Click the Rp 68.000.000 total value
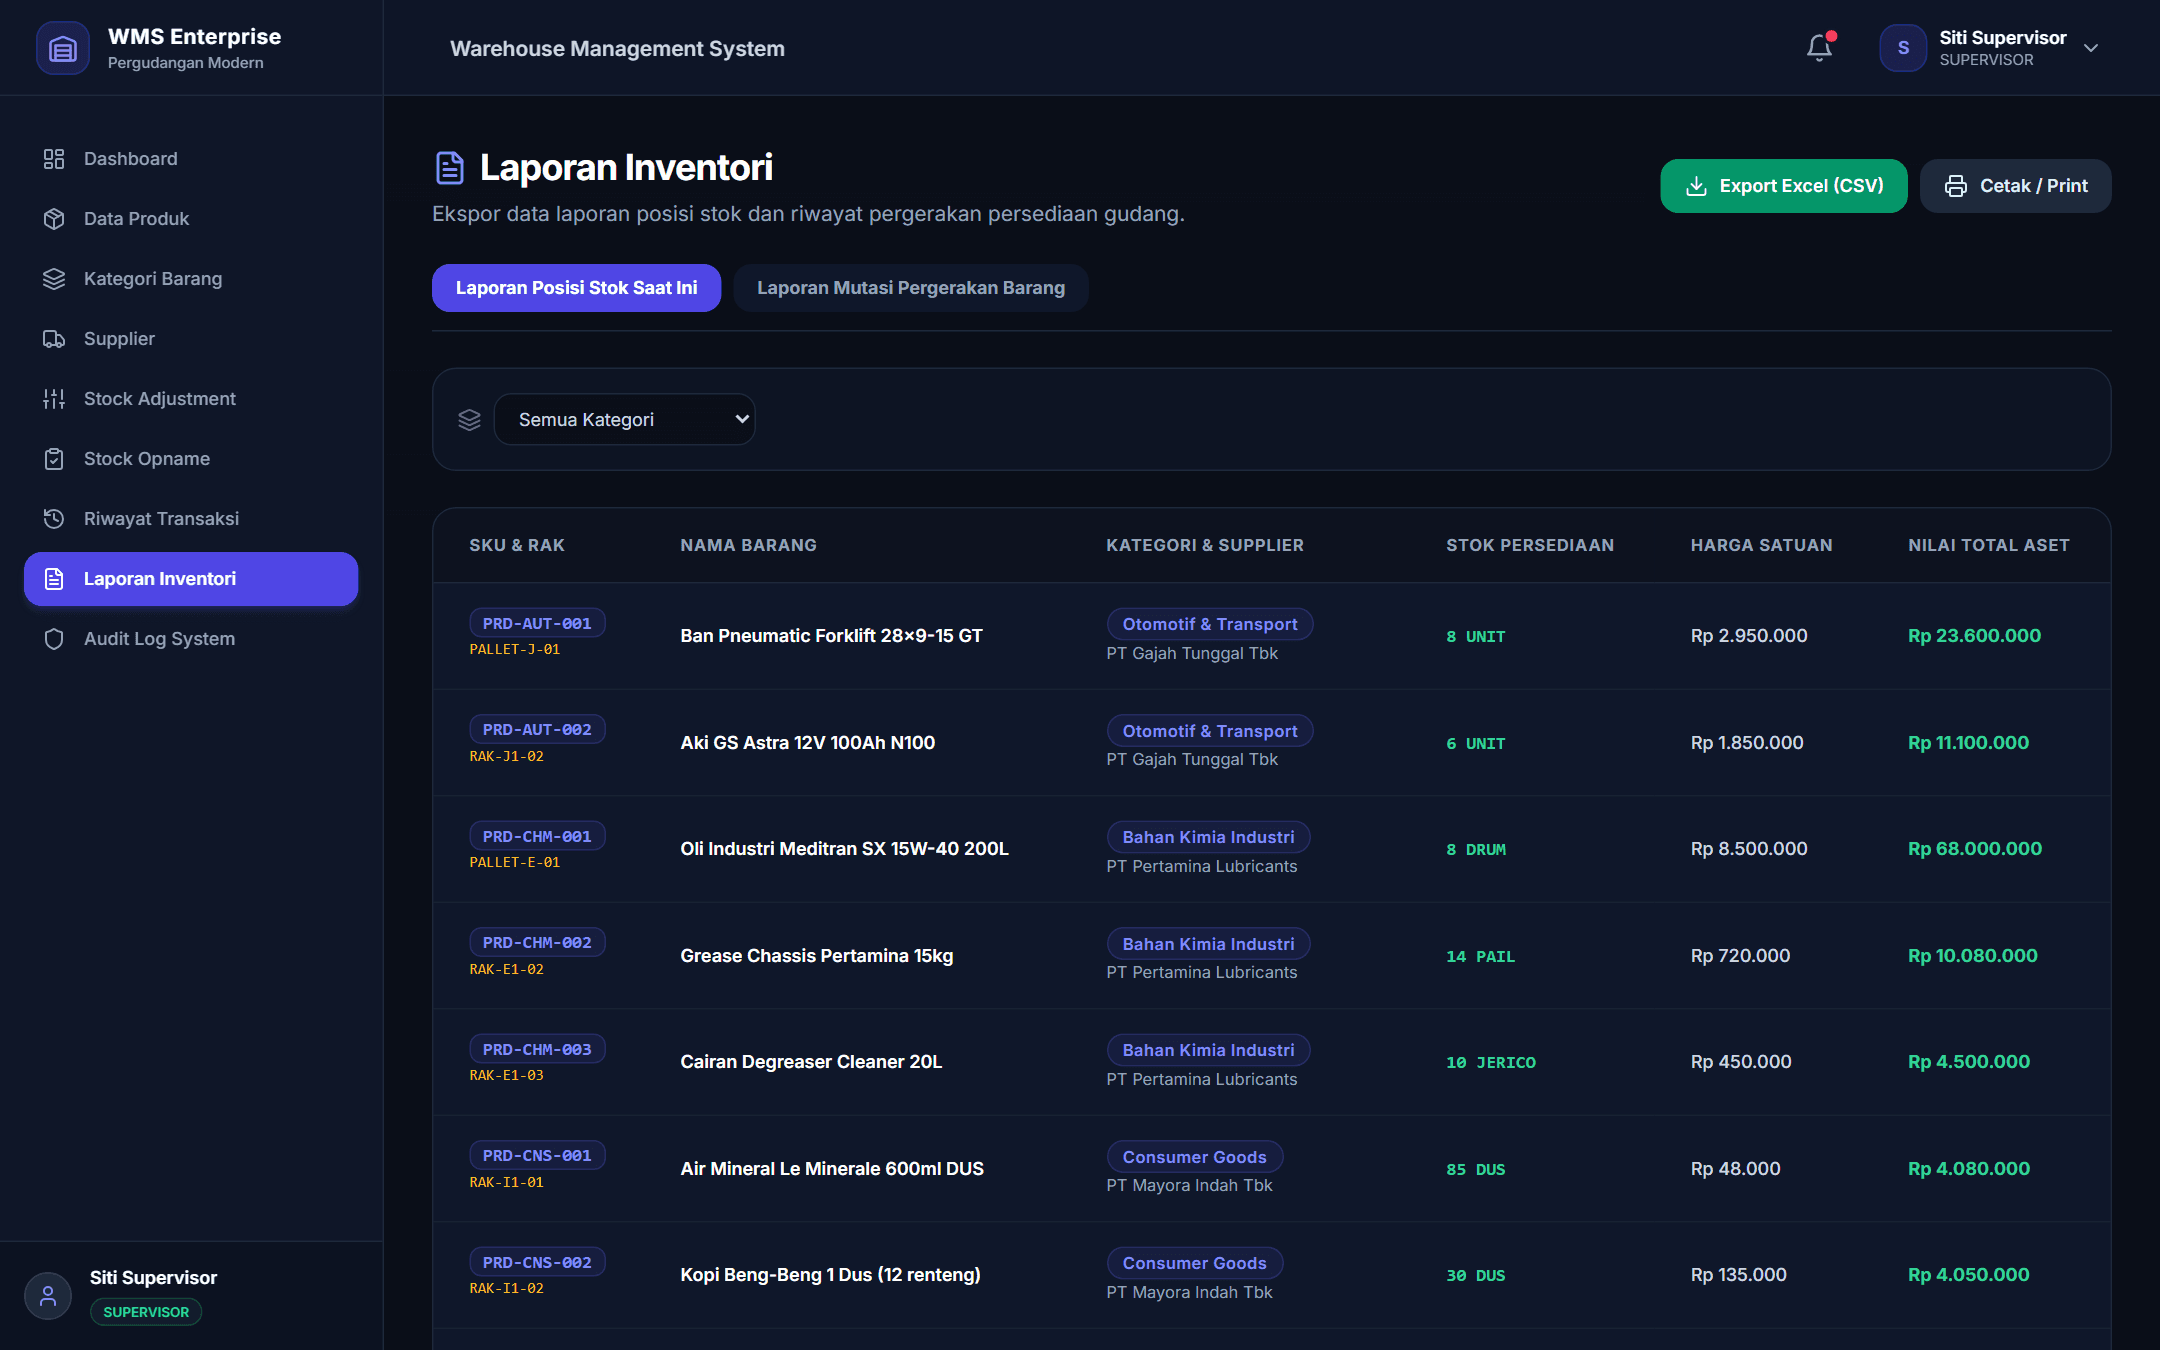This screenshot has height=1350, width=2160. [1974, 849]
